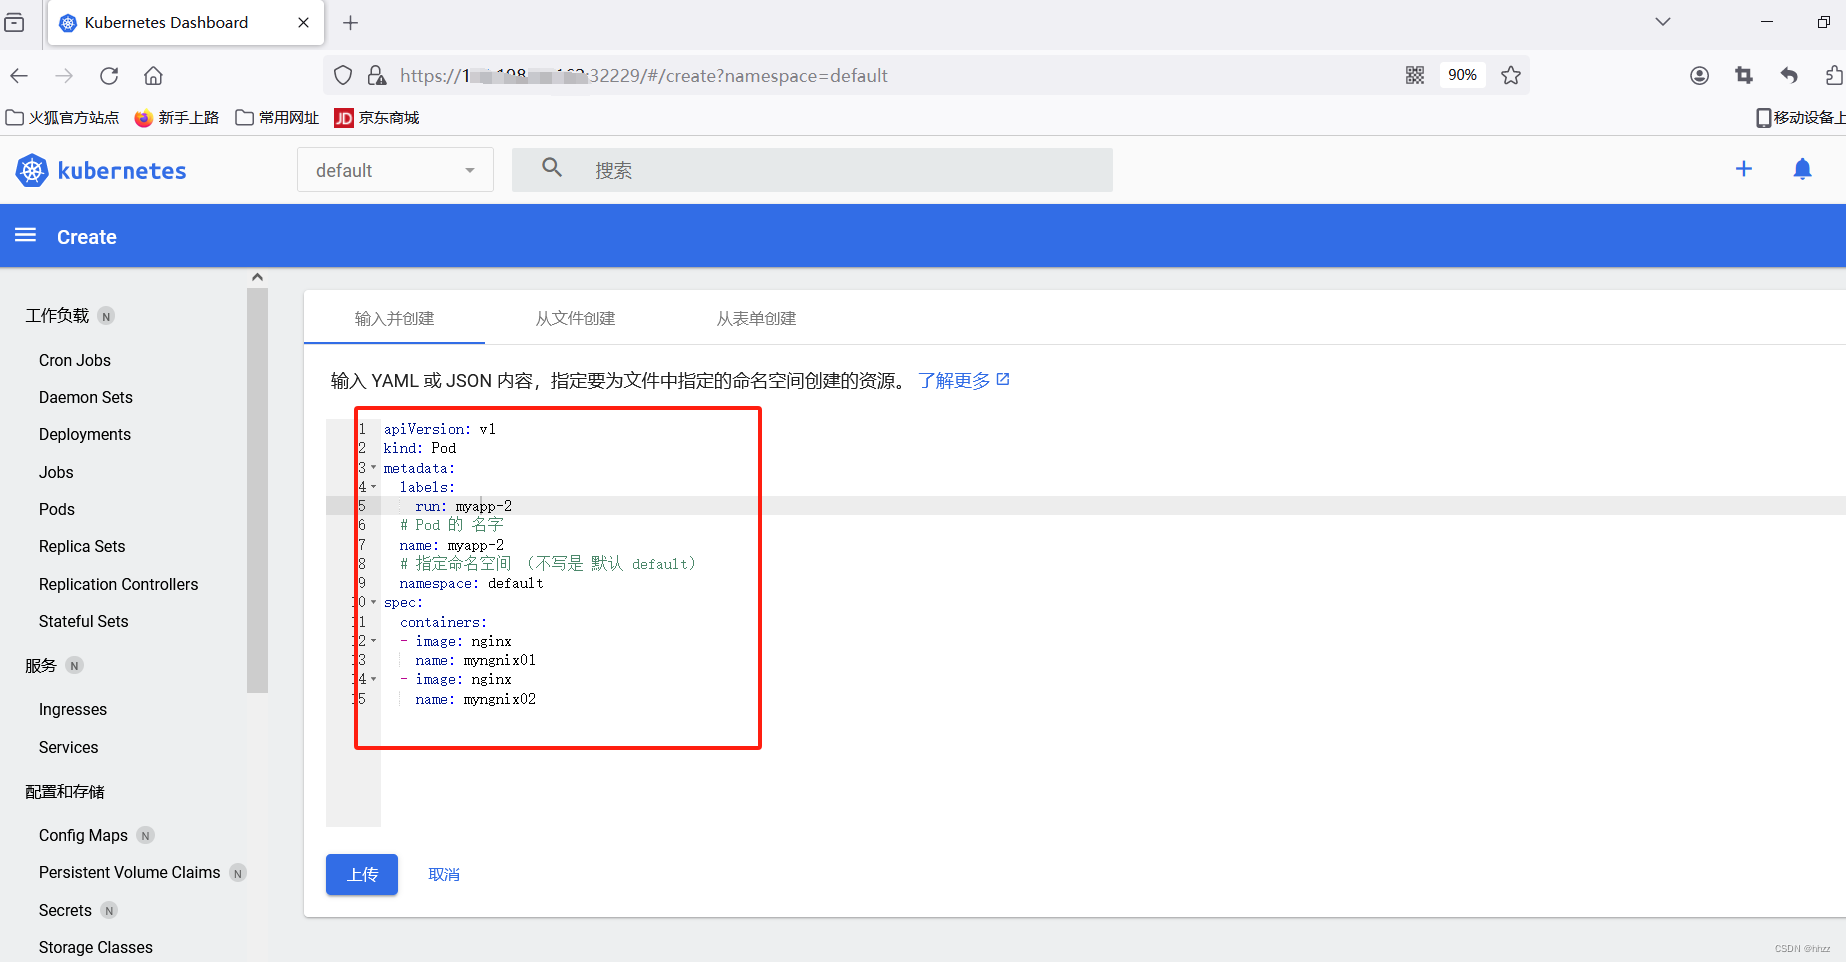Image resolution: width=1846 pixels, height=962 pixels.
Task: Collapse the second image fold arrow on line 14
Action: pos(374,679)
